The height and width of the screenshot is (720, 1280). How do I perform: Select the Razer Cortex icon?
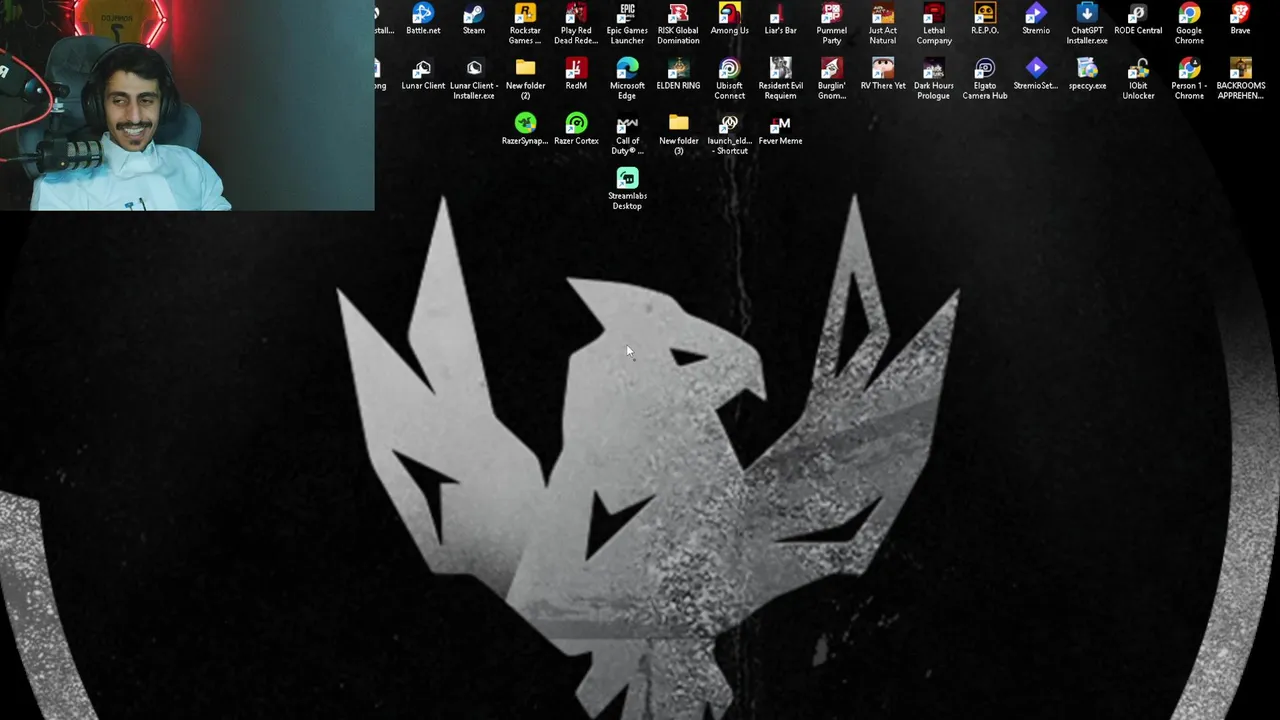[576, 129]
